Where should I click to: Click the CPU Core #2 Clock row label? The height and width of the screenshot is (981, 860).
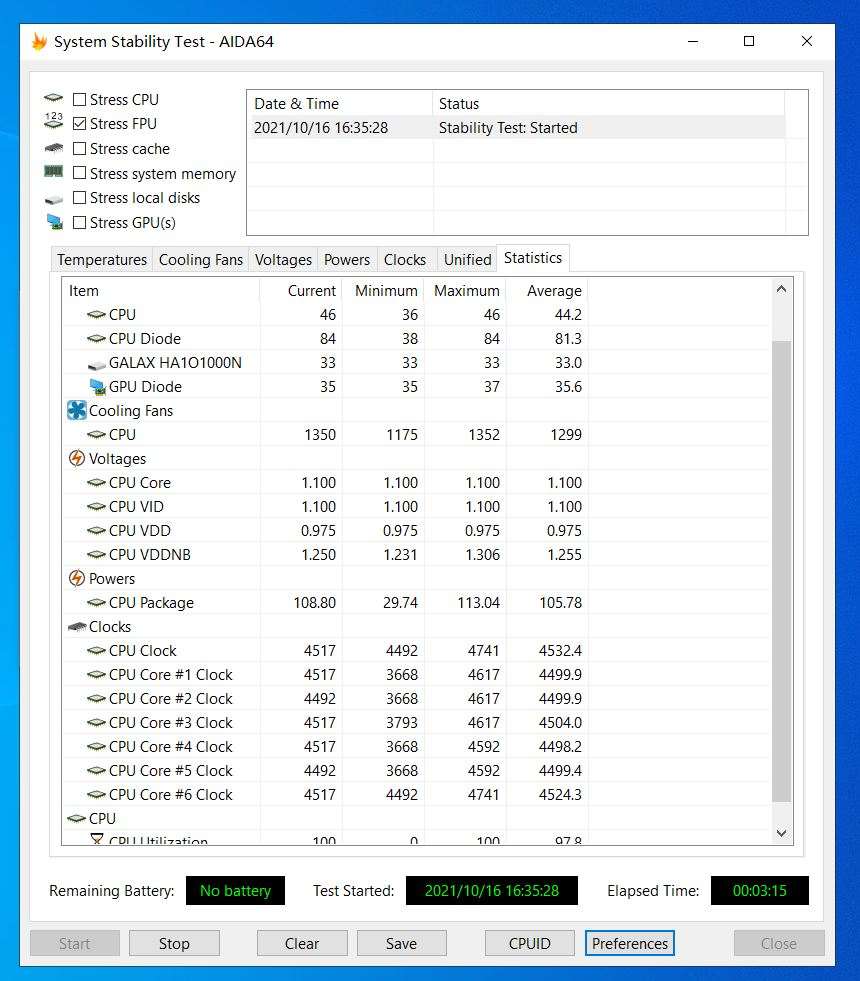pos(170,699)
